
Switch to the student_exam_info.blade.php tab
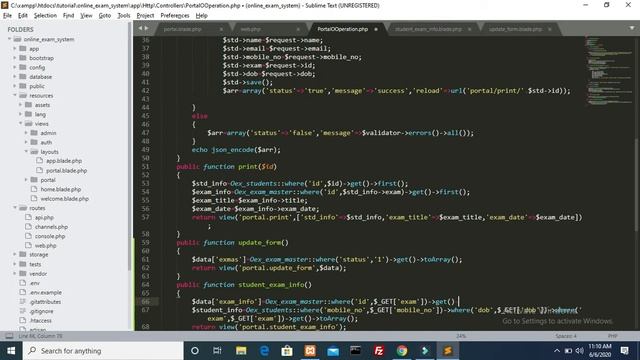click(428, 29)
